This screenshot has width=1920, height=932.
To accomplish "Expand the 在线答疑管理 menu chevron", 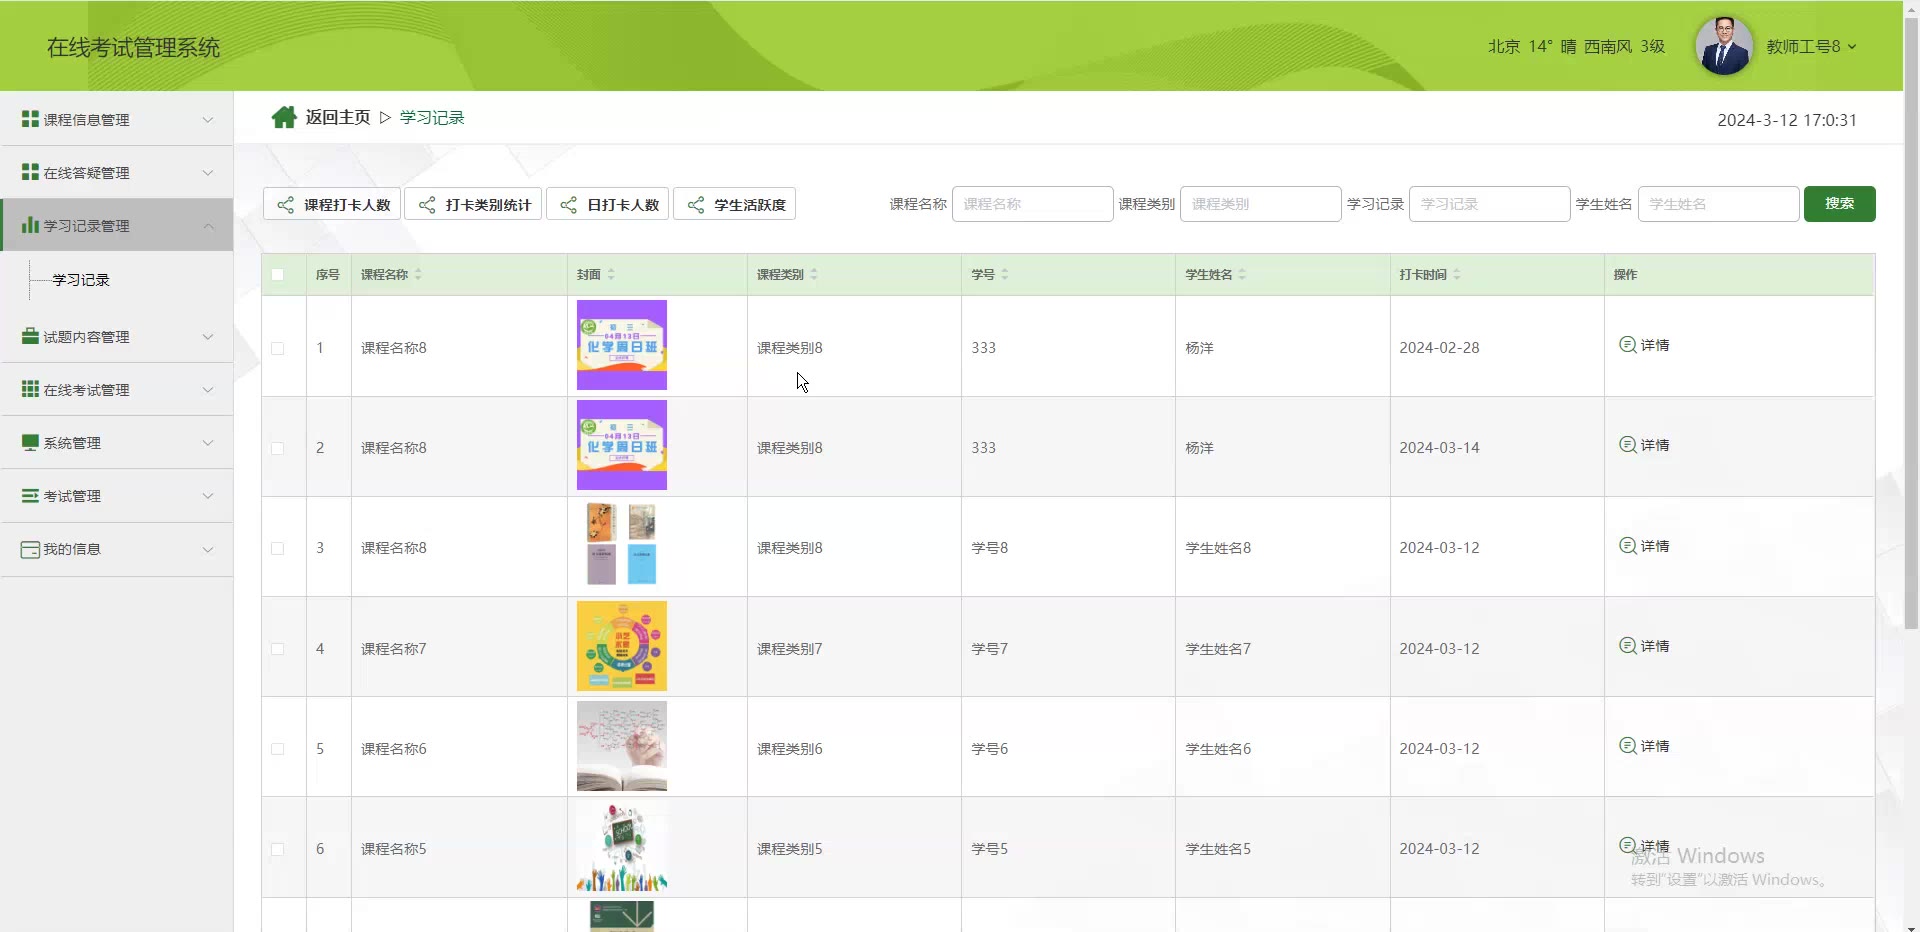I will tap(208, 173).
